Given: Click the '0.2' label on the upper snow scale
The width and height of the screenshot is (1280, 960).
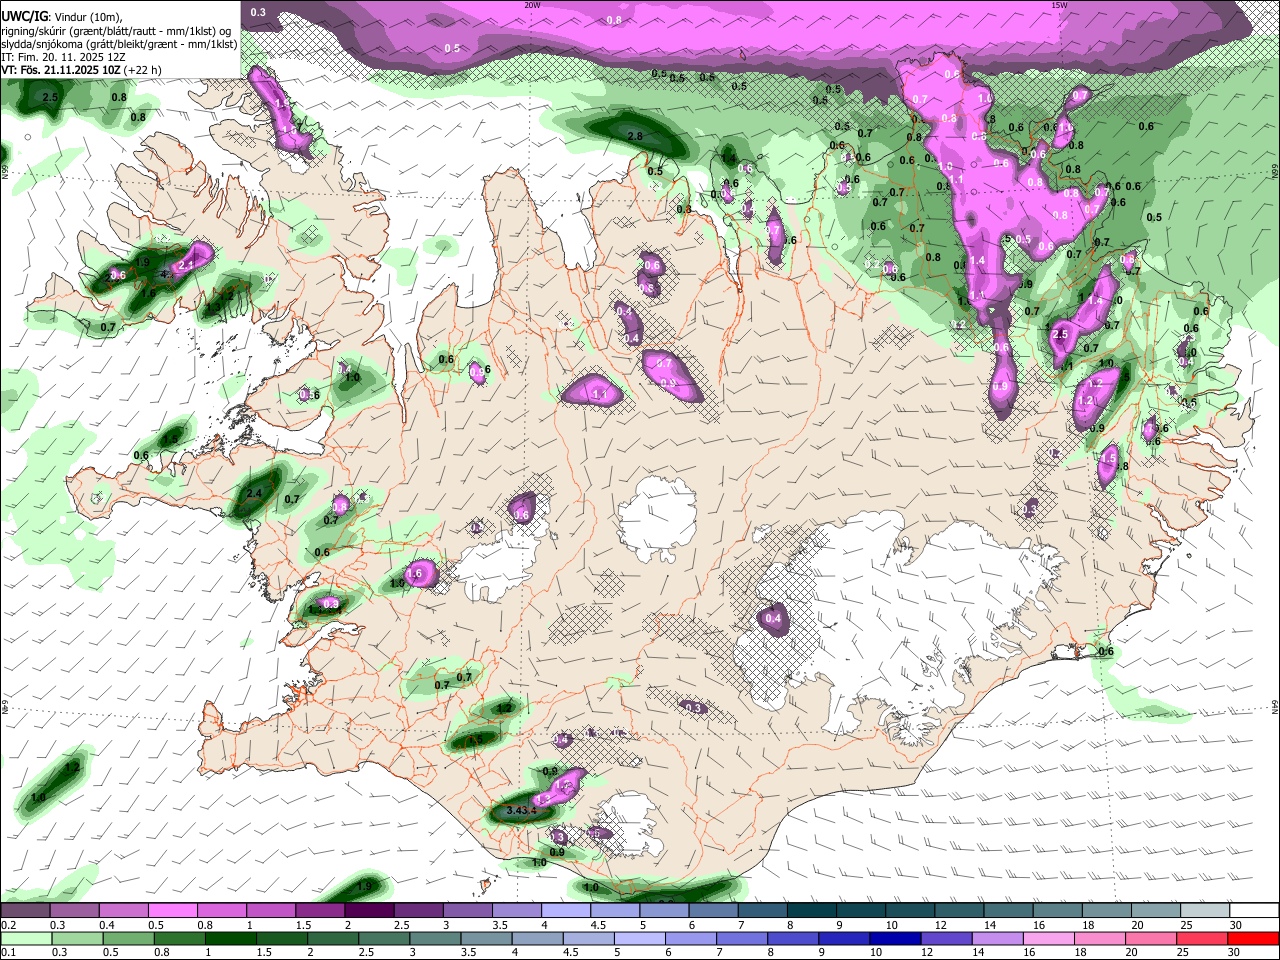Looking at the screenshot, I should (x=8, y=925).
